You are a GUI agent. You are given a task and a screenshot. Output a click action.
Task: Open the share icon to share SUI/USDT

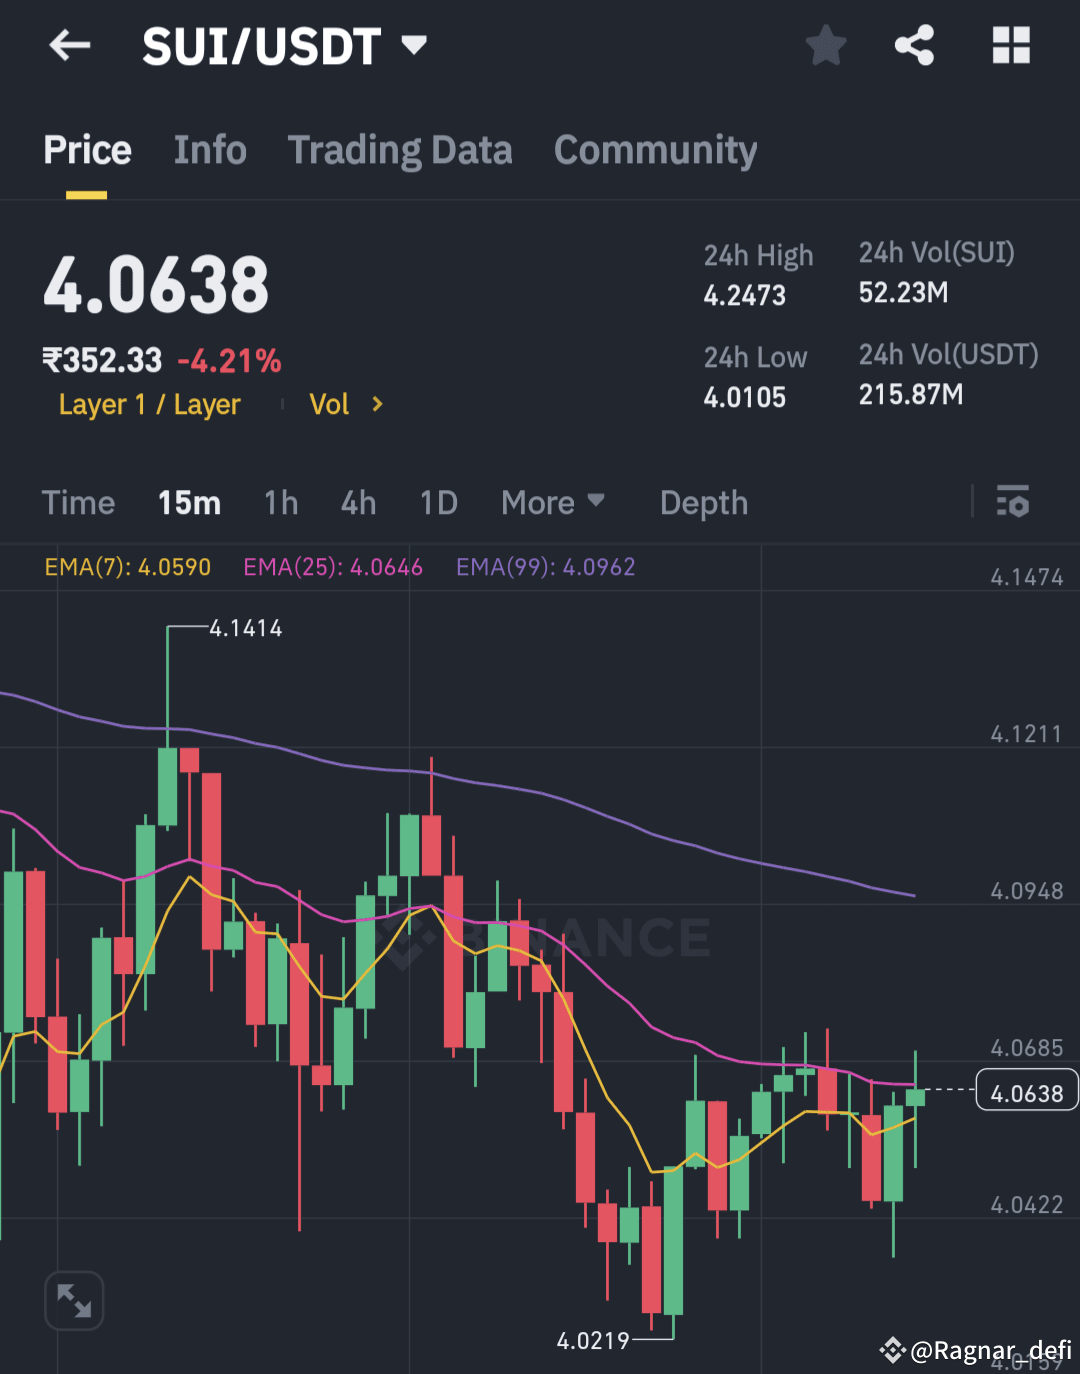pos(913,44)
